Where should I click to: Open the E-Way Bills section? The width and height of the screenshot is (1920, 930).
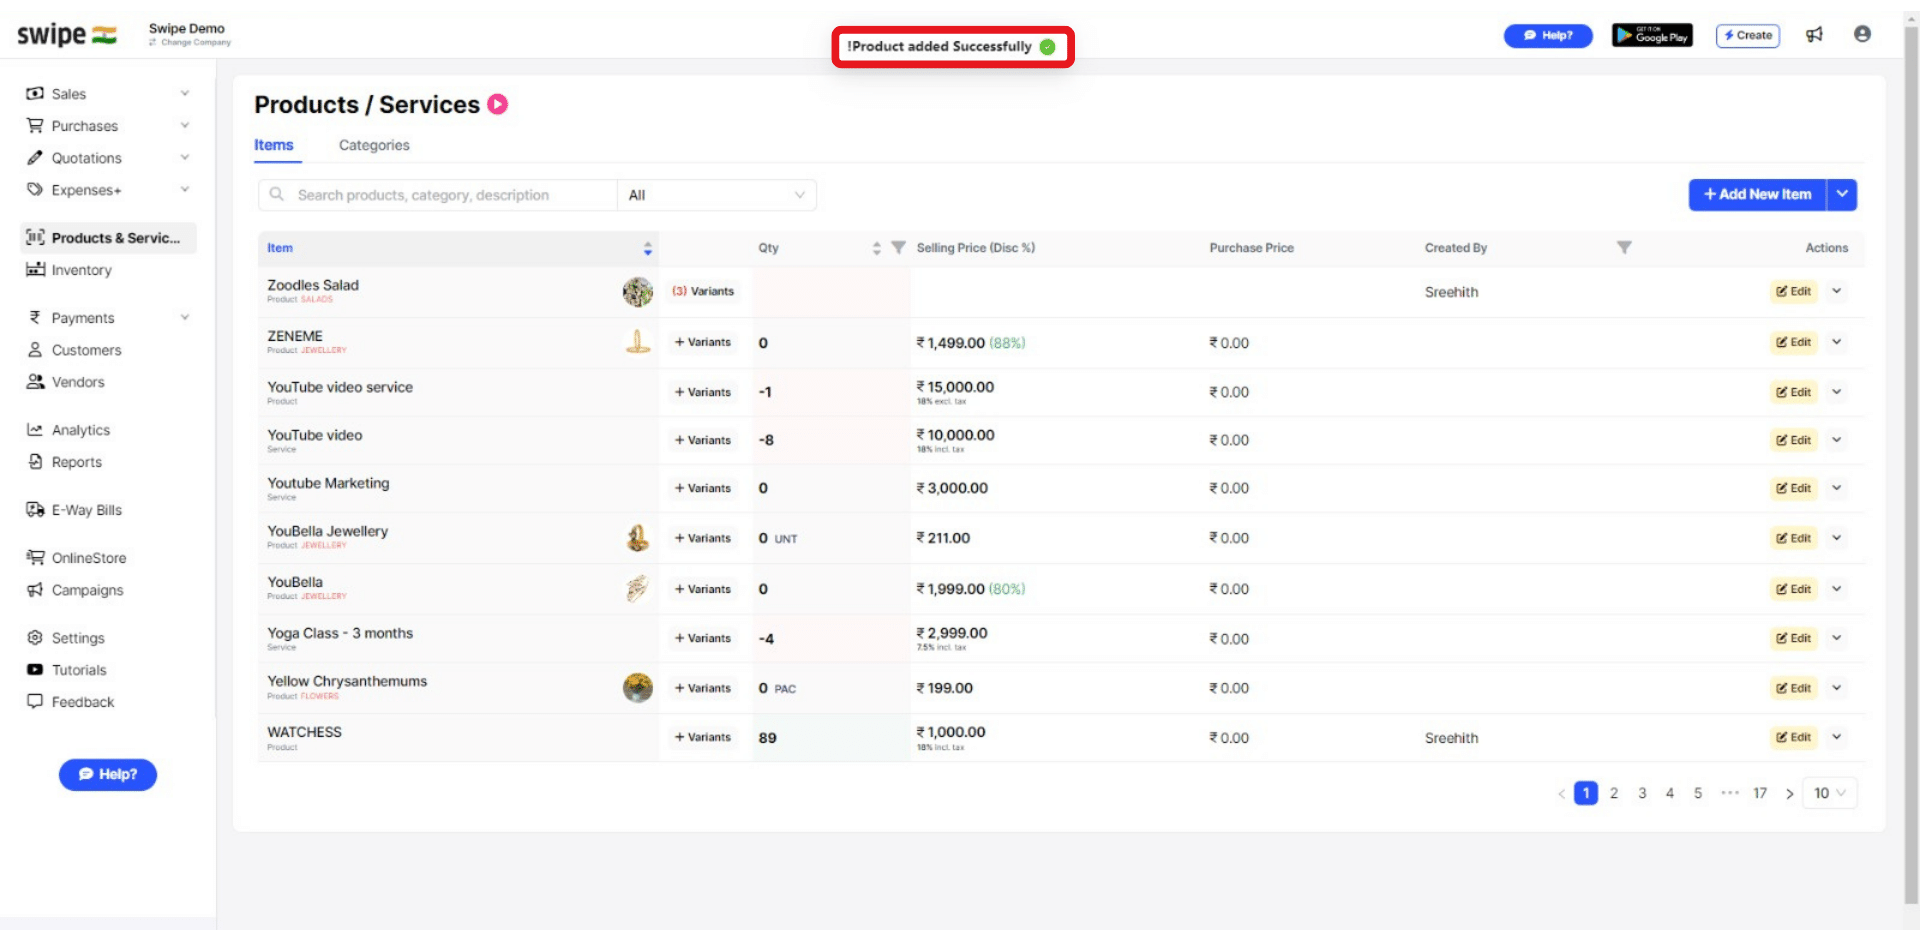coord(84,509)
